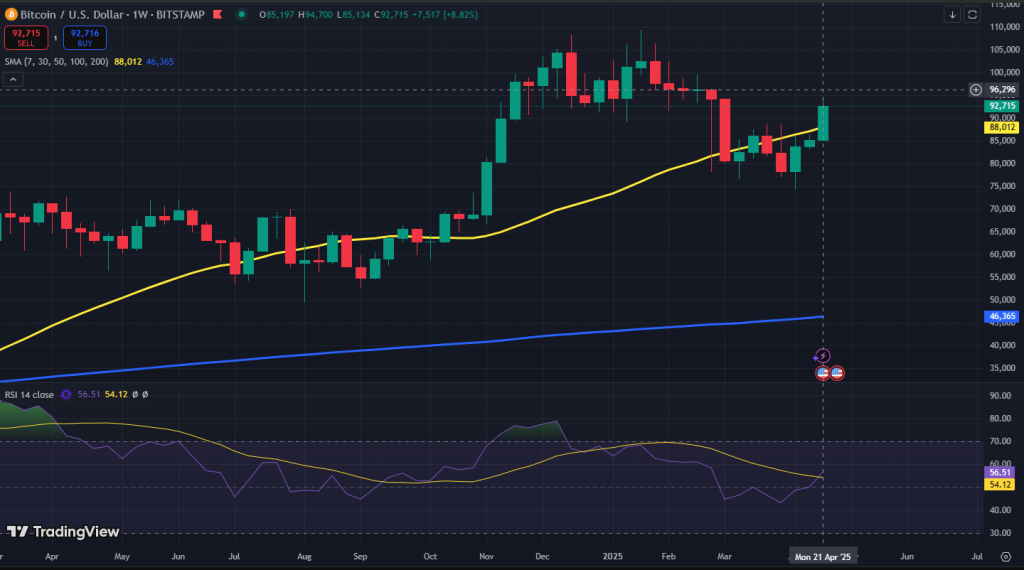
Task: Click the Aug label on time axis
Action: (304, 557)
